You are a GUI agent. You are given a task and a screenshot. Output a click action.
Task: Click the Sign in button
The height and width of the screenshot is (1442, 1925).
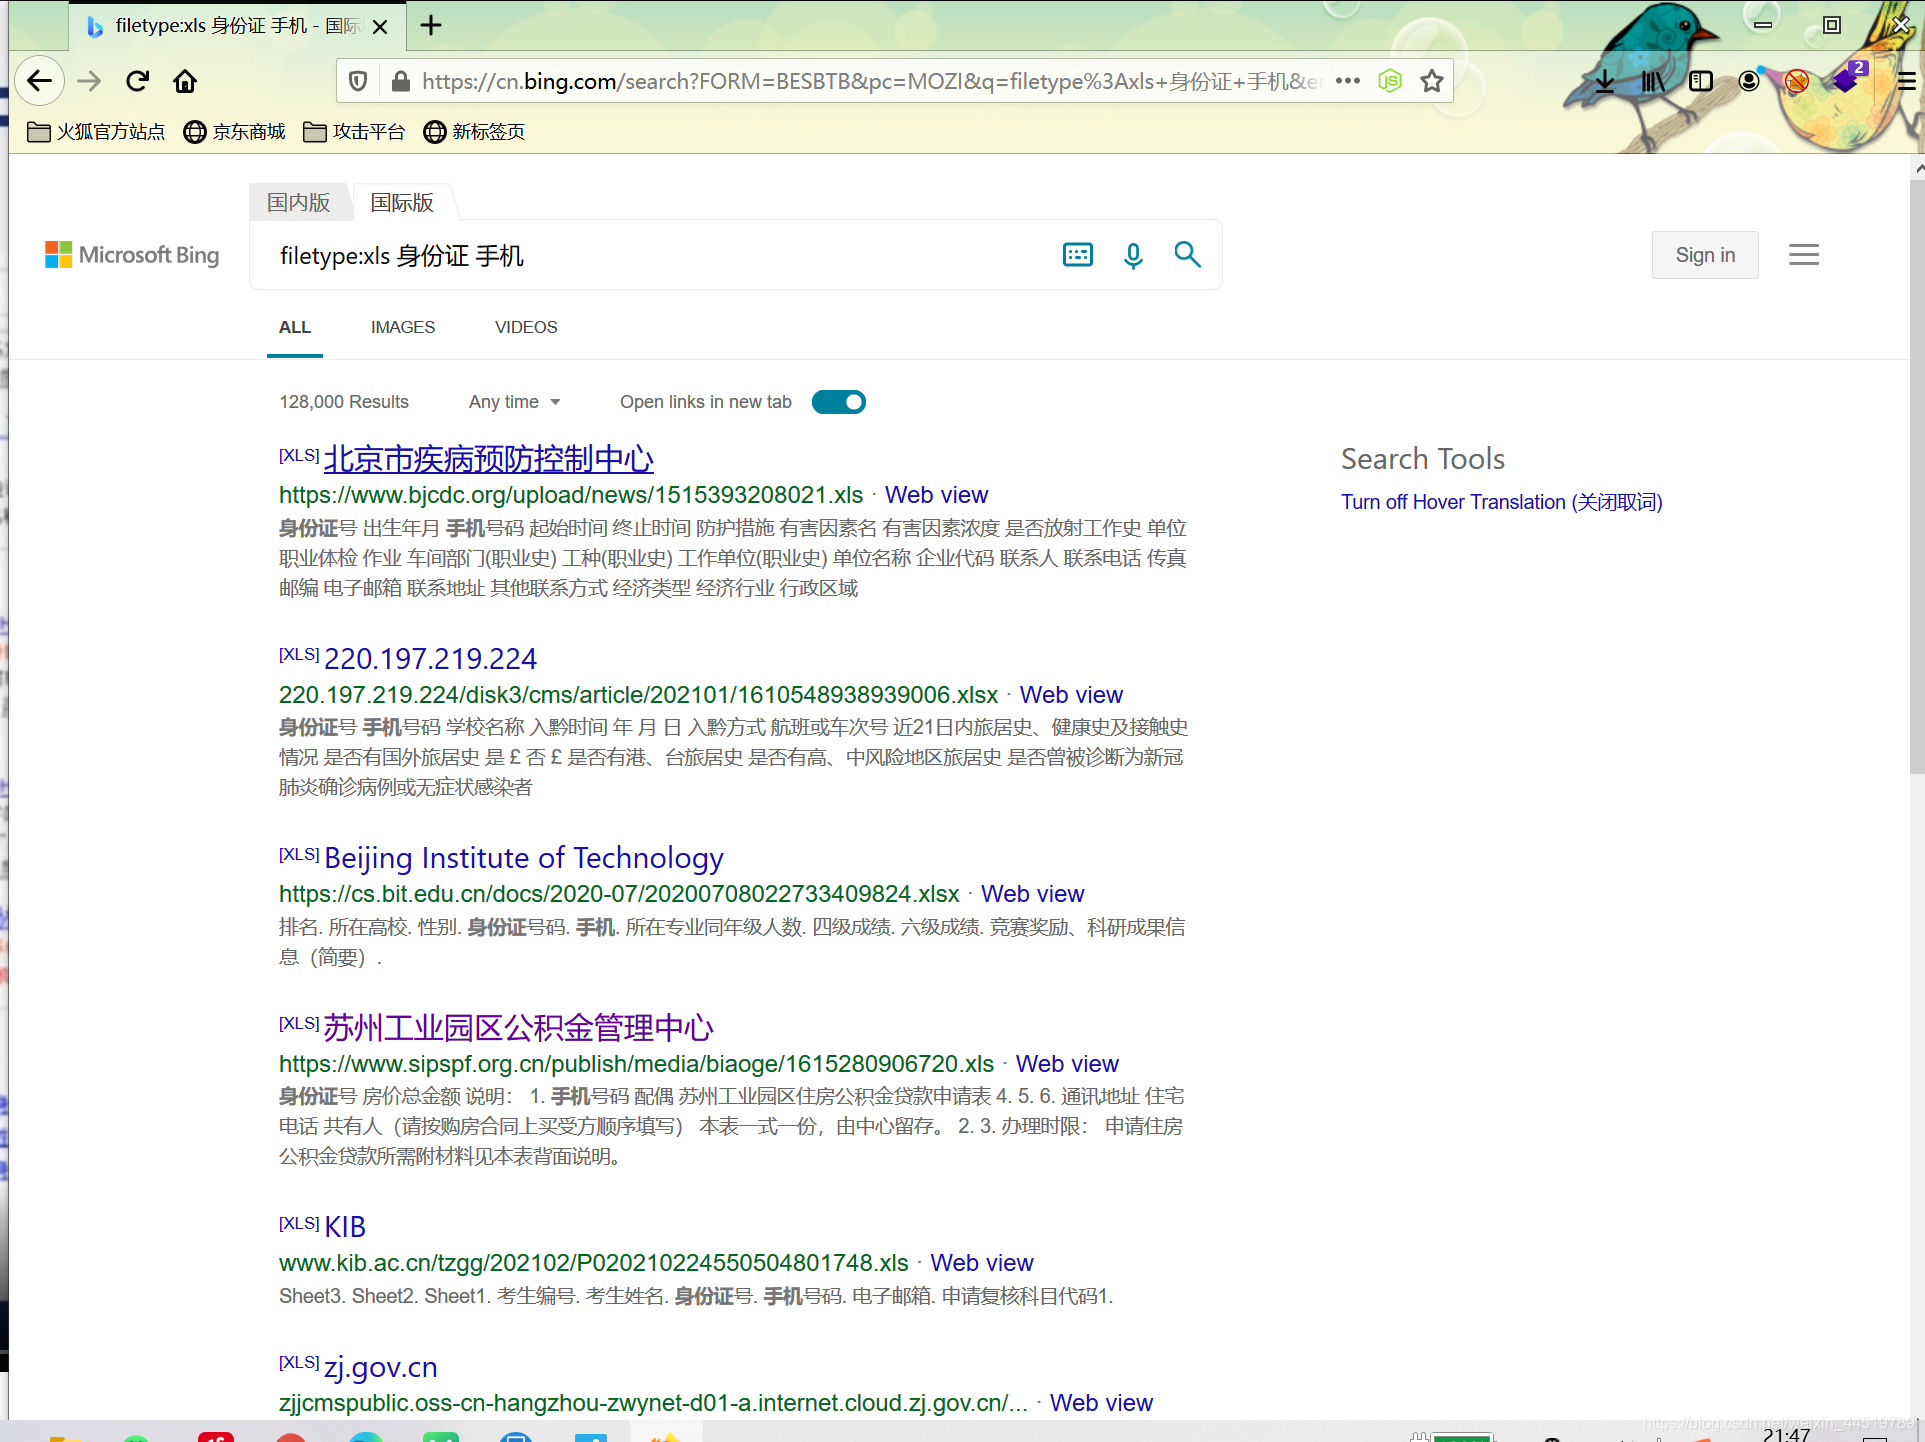pyautogui.click(x=1704, y=255)
